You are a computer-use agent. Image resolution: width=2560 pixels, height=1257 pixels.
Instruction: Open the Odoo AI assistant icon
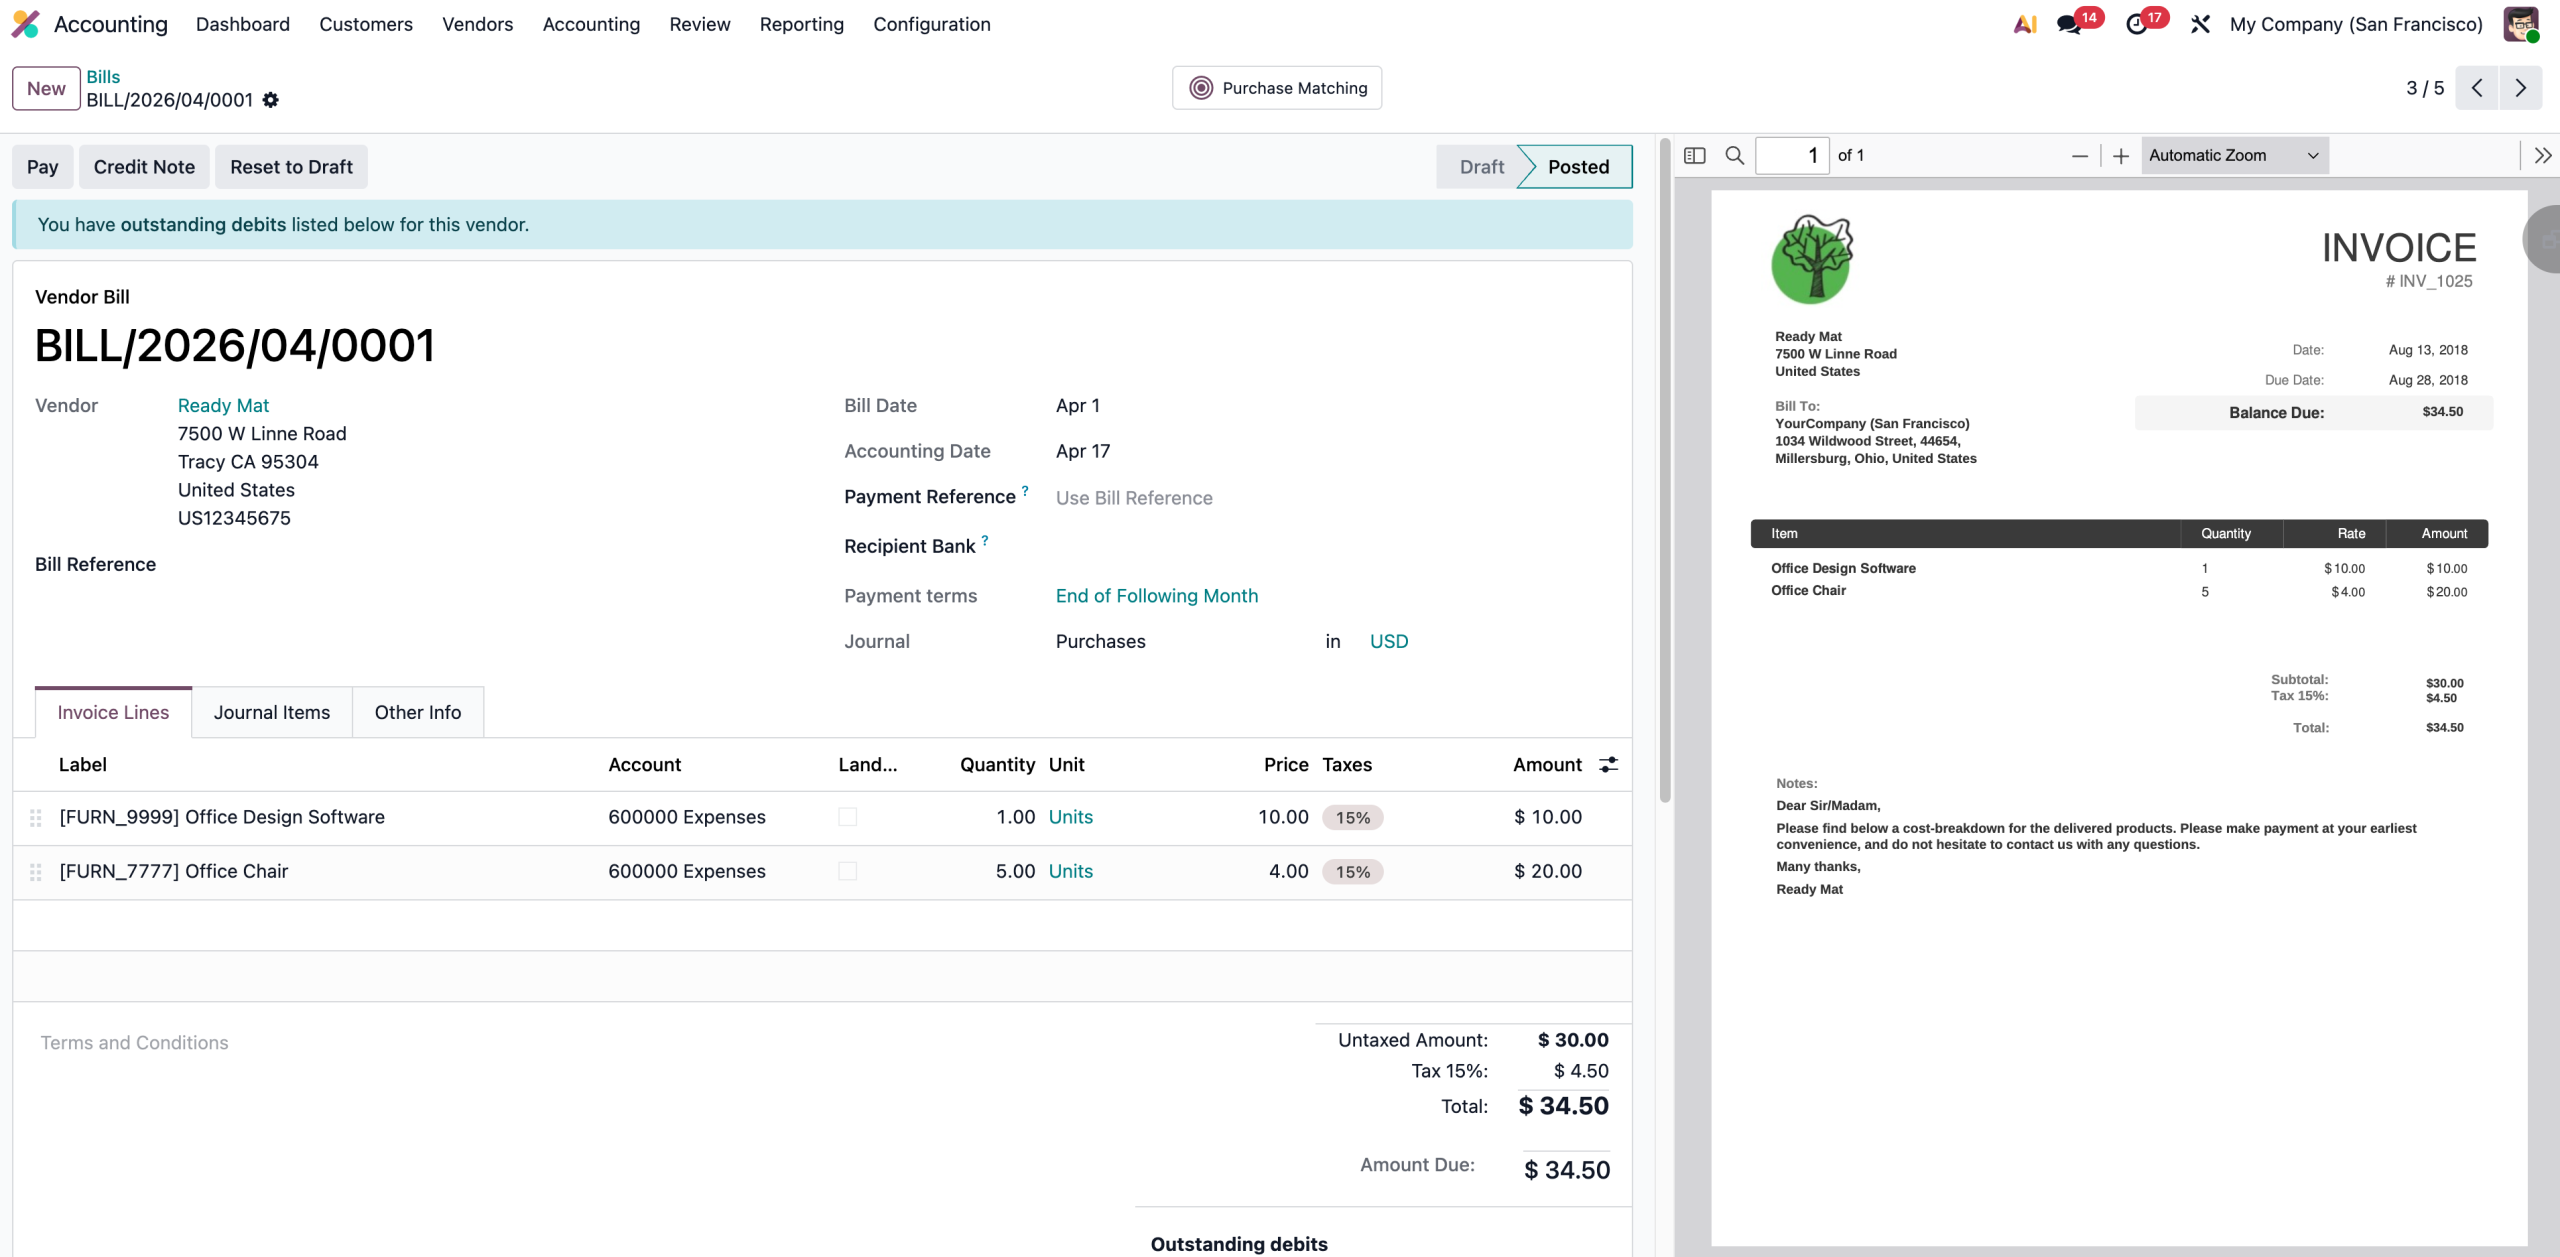2025,24
